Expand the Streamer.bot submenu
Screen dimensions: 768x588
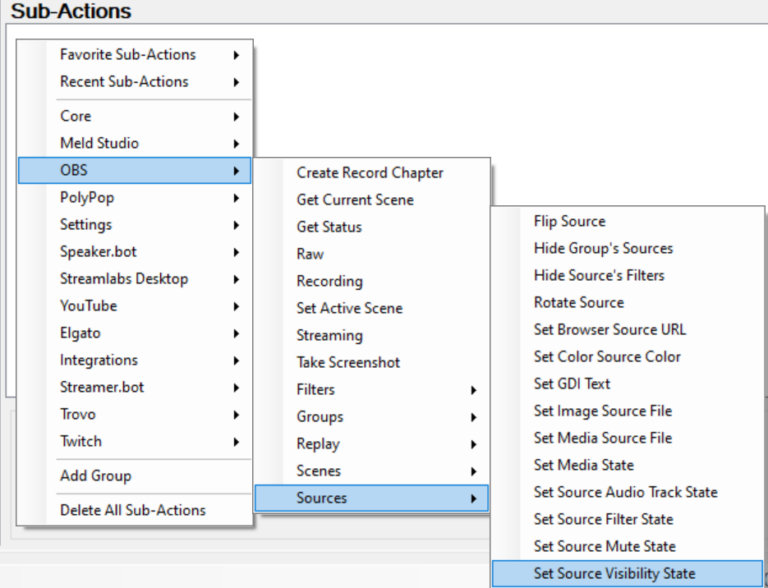(x=99, y=387)
